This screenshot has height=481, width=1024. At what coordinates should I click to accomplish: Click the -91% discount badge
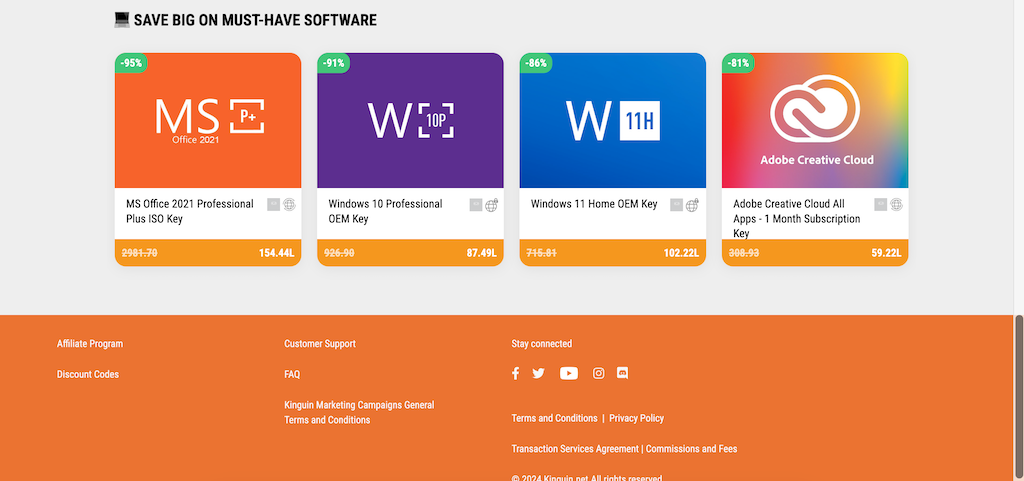click(334, 63)
